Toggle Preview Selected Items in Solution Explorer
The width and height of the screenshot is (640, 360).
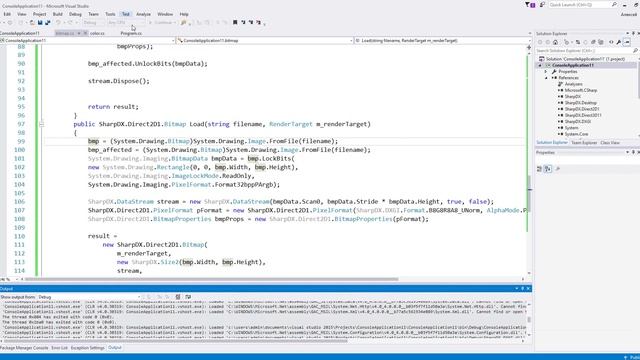(627, 42)
